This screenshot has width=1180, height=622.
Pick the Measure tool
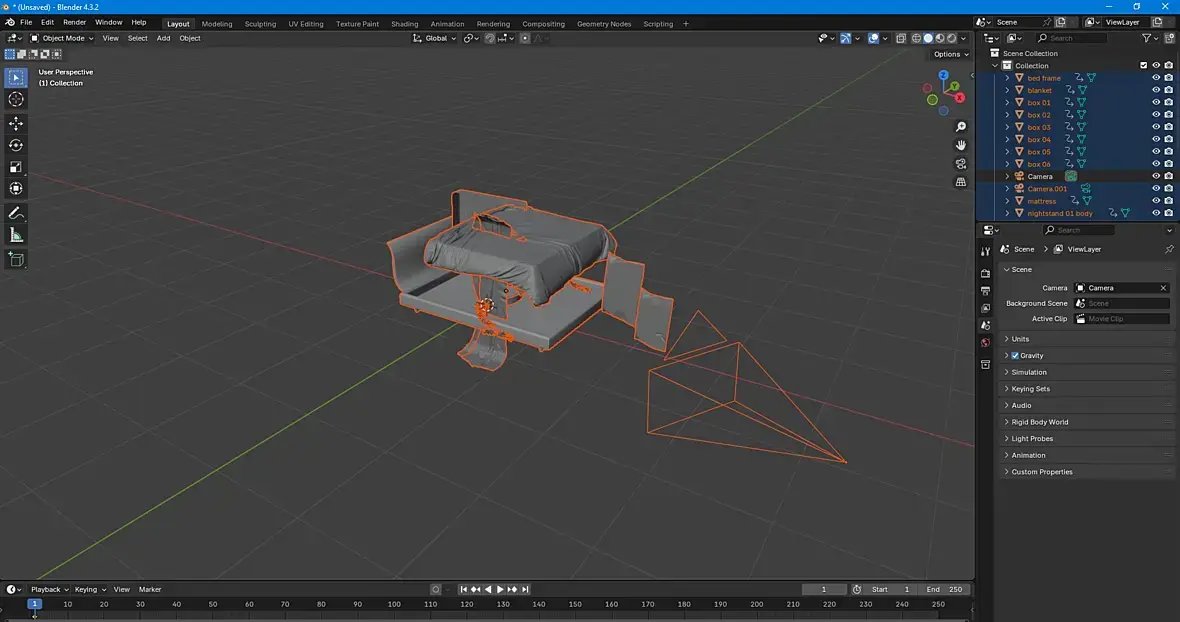tap(16, 235)
